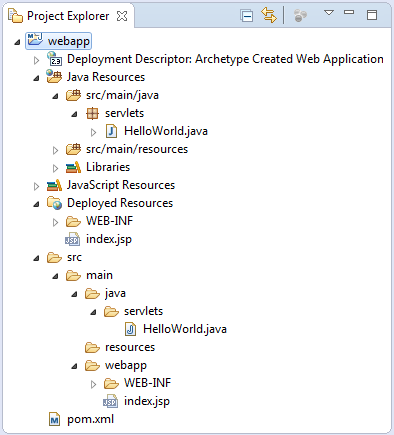The image size is (394, 435).
Task: Close the Project Explorer view tab
Action: click(122, 16)
